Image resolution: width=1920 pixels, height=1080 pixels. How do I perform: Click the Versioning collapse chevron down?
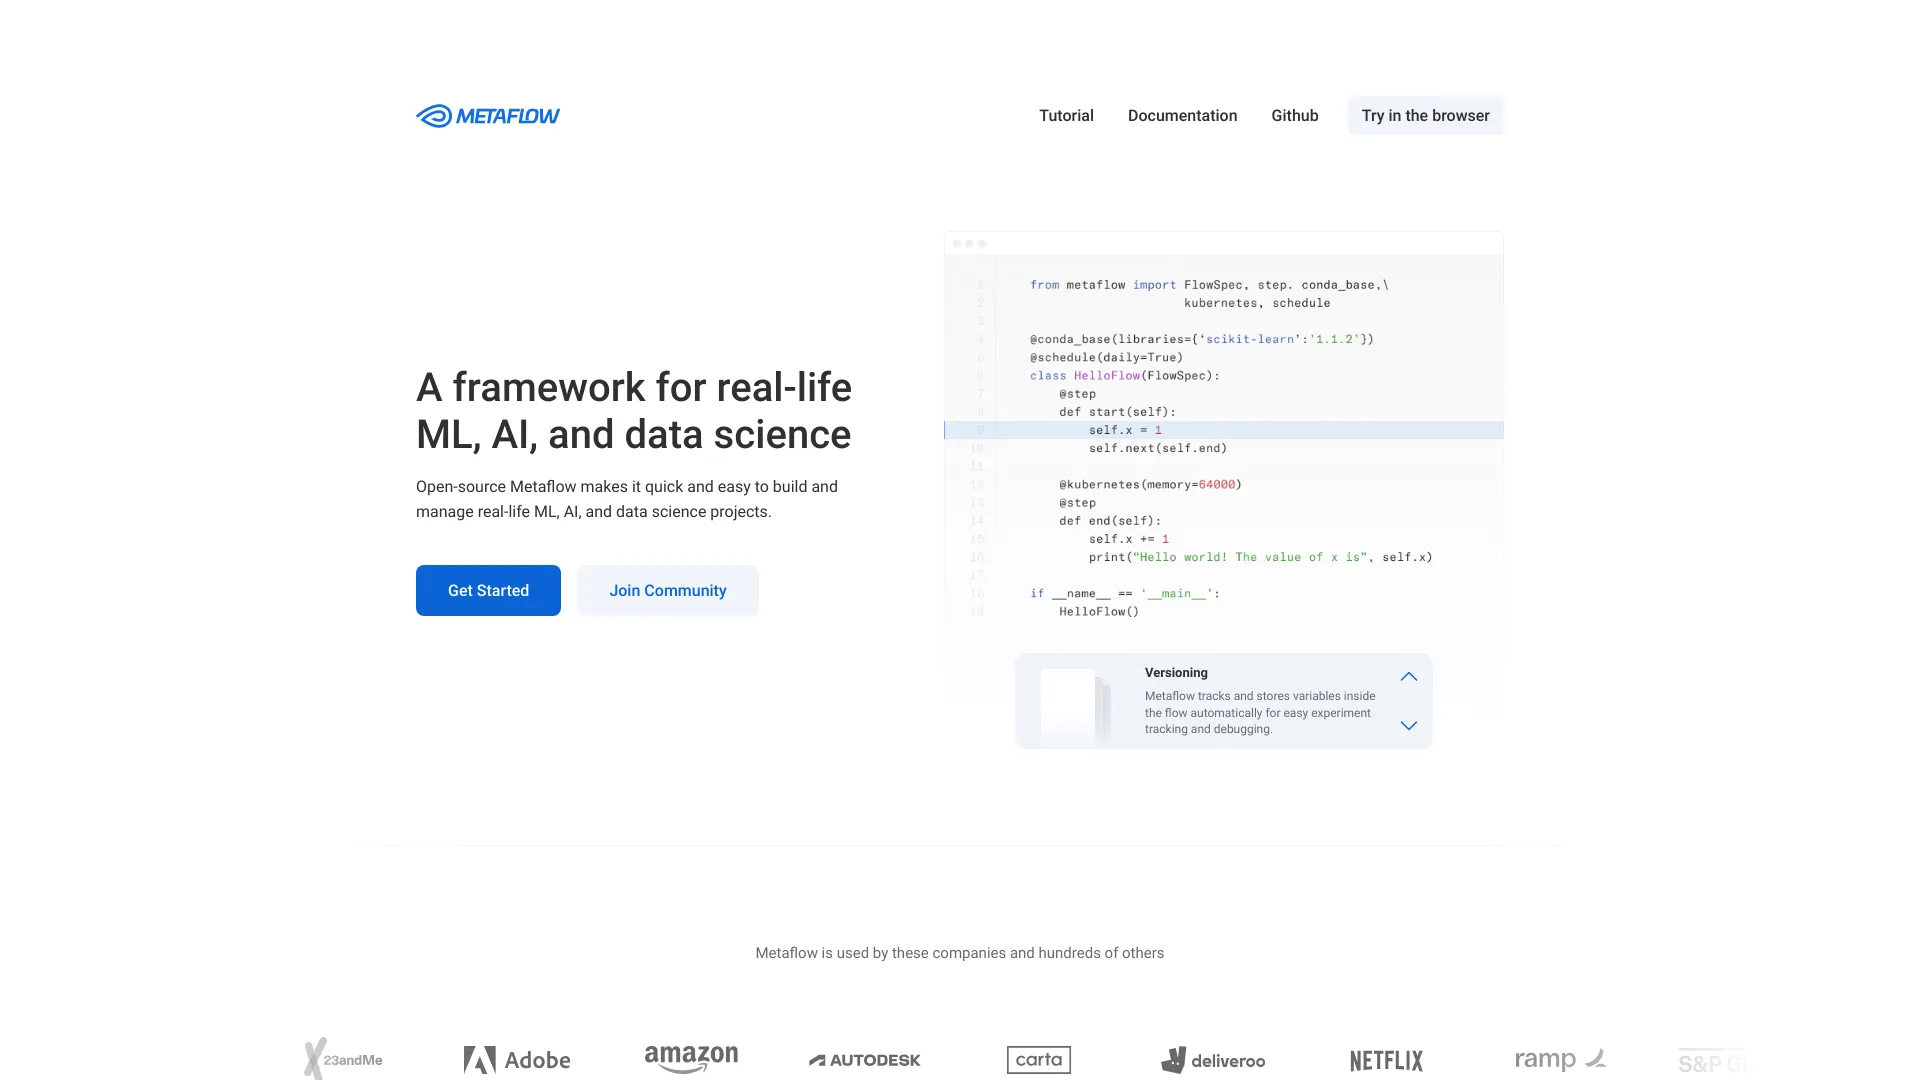1408,725
